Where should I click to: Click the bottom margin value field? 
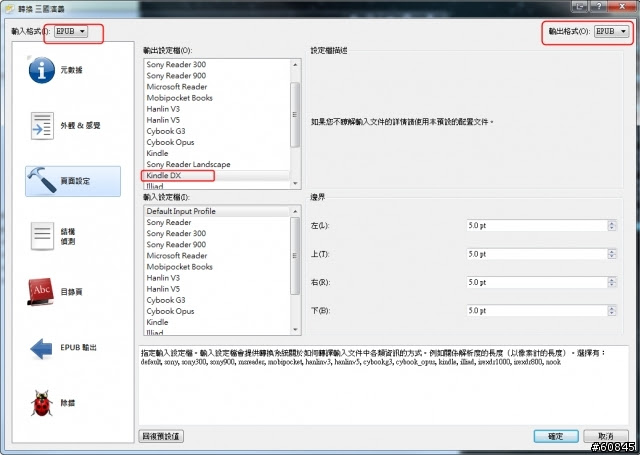click(537, 311)
